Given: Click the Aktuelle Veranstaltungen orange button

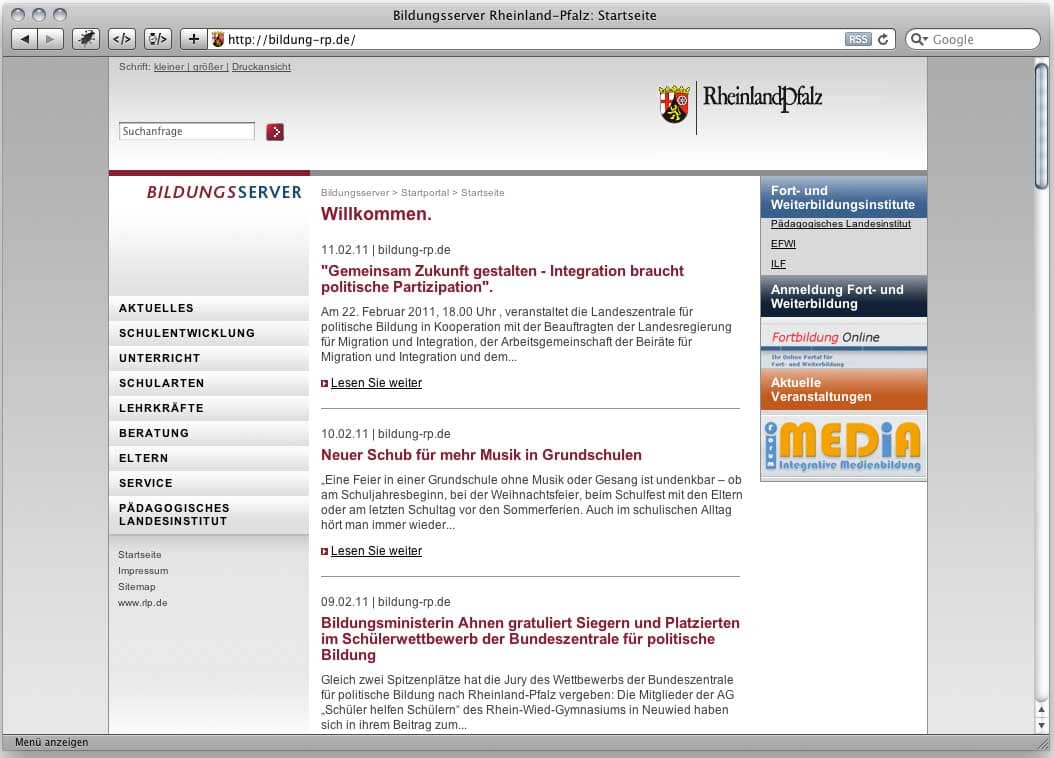Looking at the screenshot, I should coord(843,390).
